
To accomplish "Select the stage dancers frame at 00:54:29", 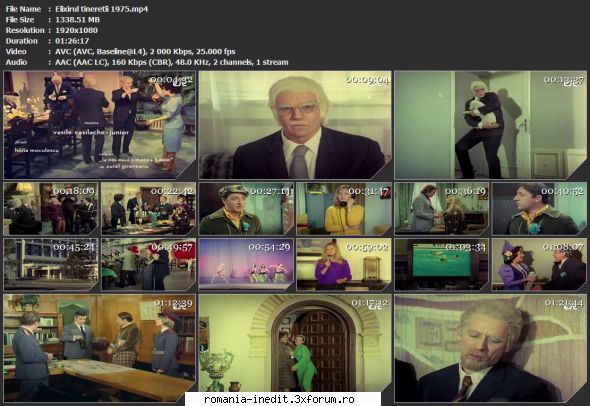I will 246,265.
